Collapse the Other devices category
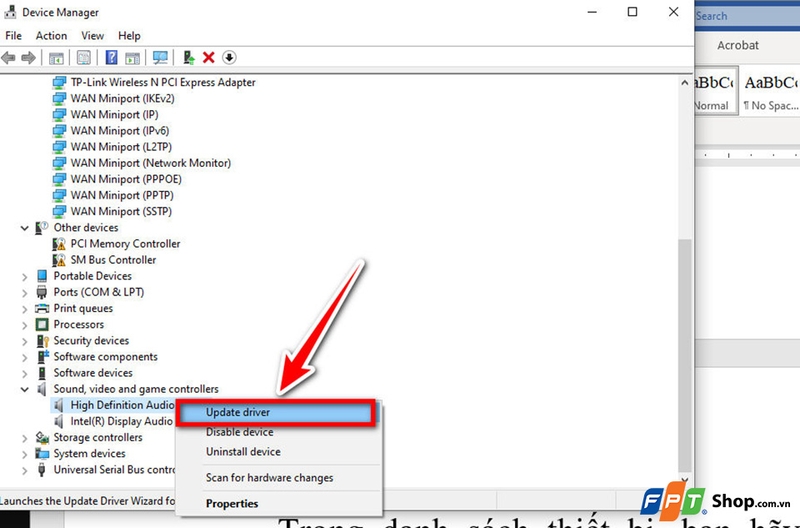This screenshot has height=528, width=800. 24,228
